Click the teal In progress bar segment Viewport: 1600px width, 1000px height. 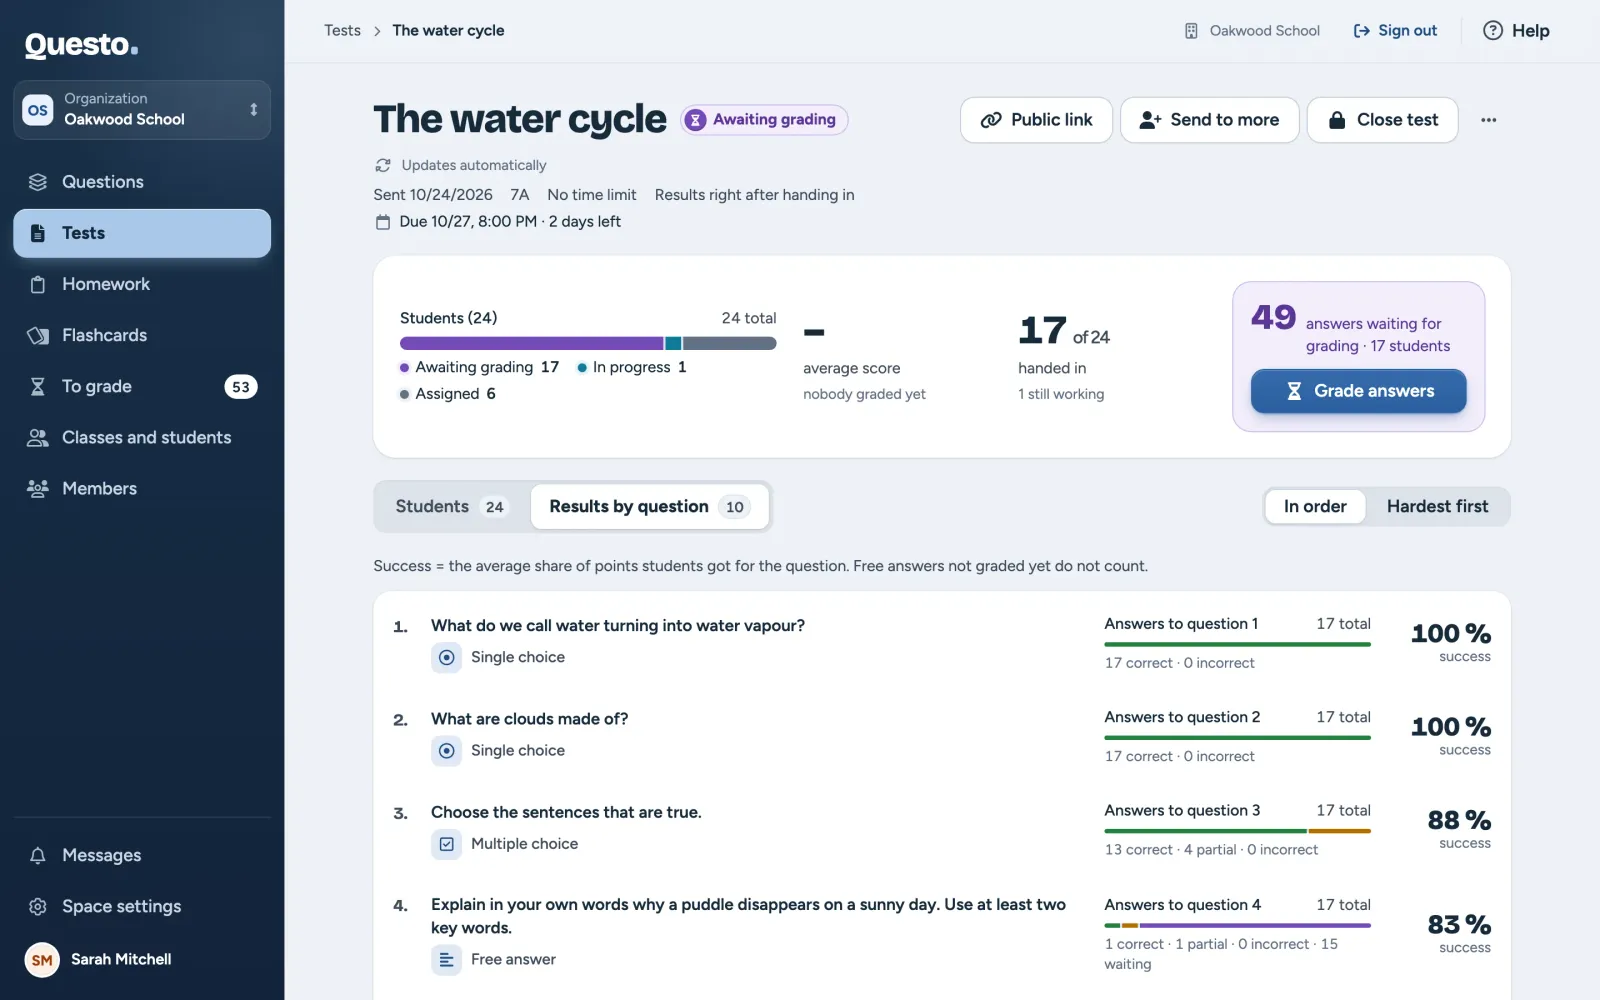click(673, 343)
